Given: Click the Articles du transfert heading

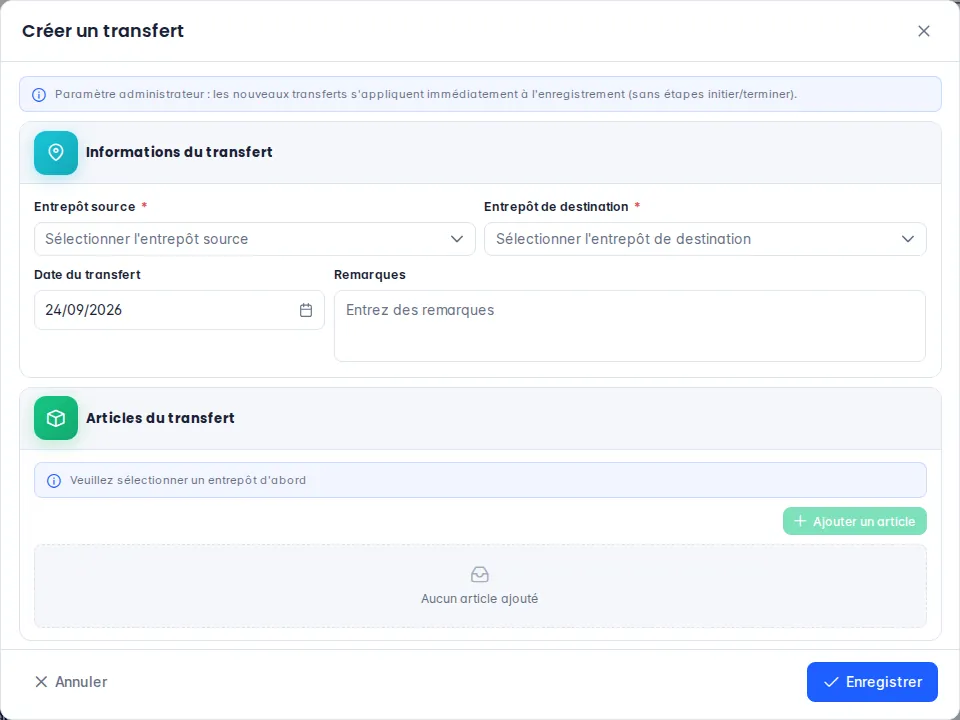Looking at the screenshot, I should 160,418.
